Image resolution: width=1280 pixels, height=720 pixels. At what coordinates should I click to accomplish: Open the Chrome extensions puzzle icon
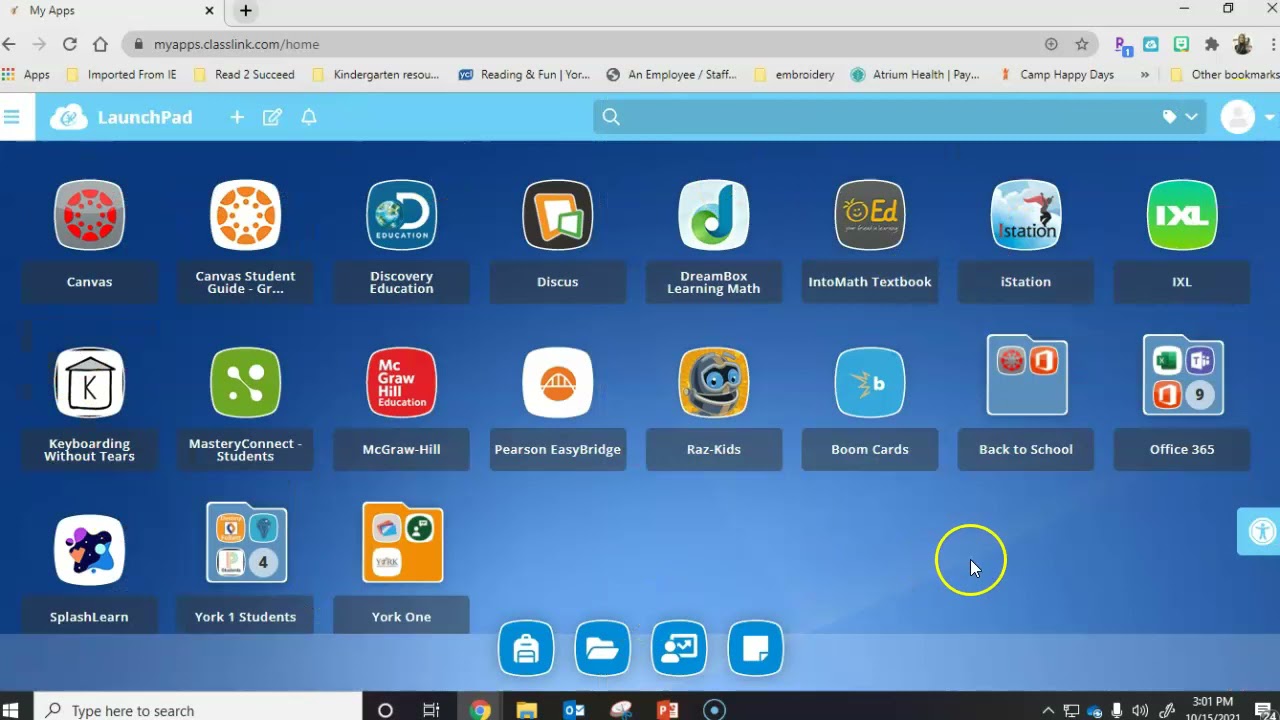point(1212,44)
